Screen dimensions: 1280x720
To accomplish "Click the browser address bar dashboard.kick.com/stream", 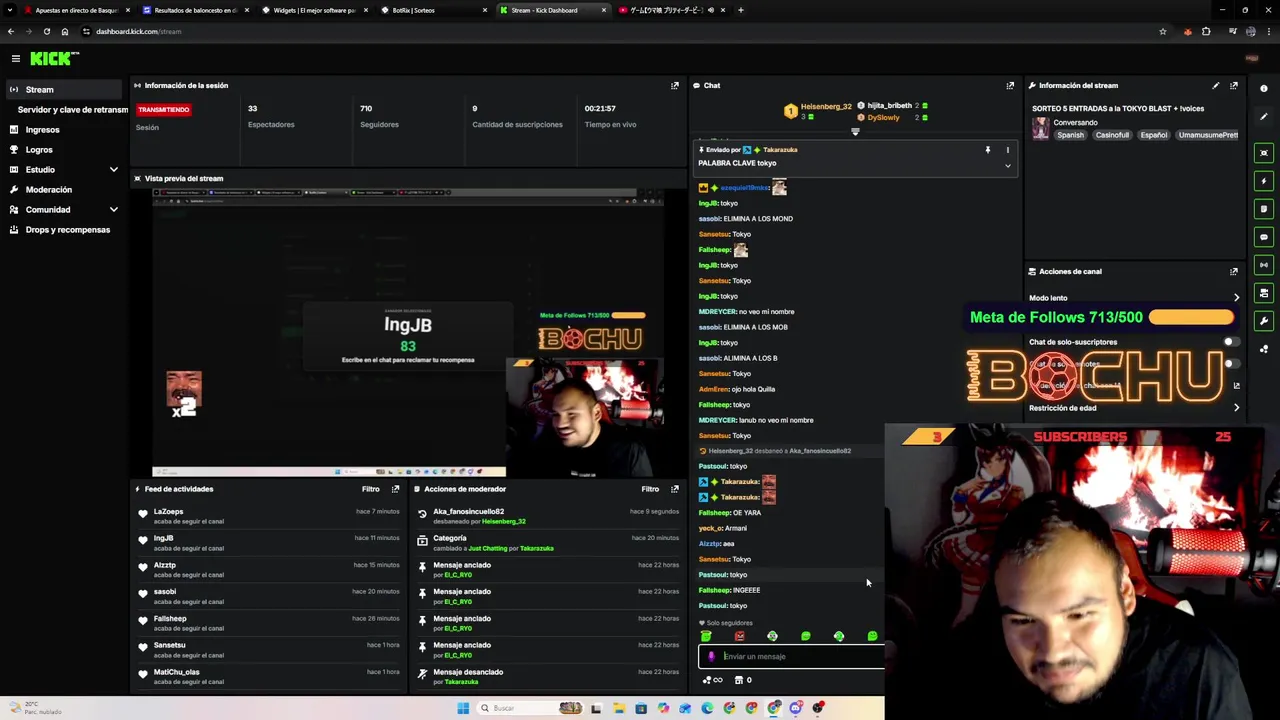I will point(138,32).
